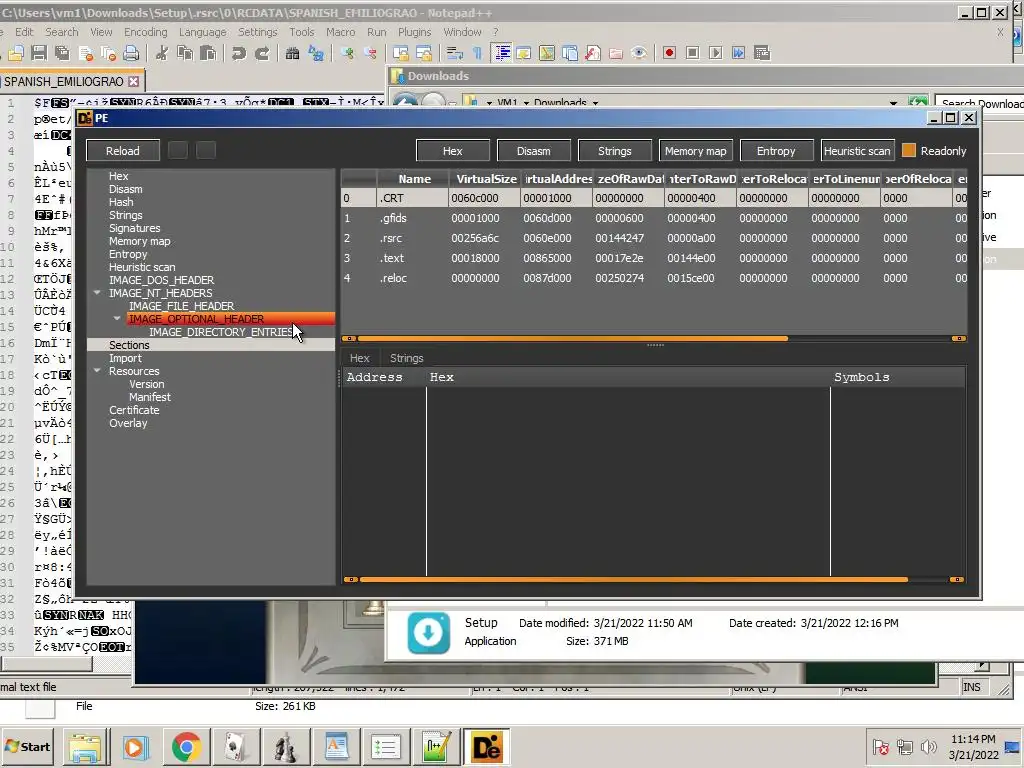This screenshot has height=768, width=1024.
Task: Collapse IMAGE_NT_HEADERS tree node arrow
Action: (x=97, y=293)
